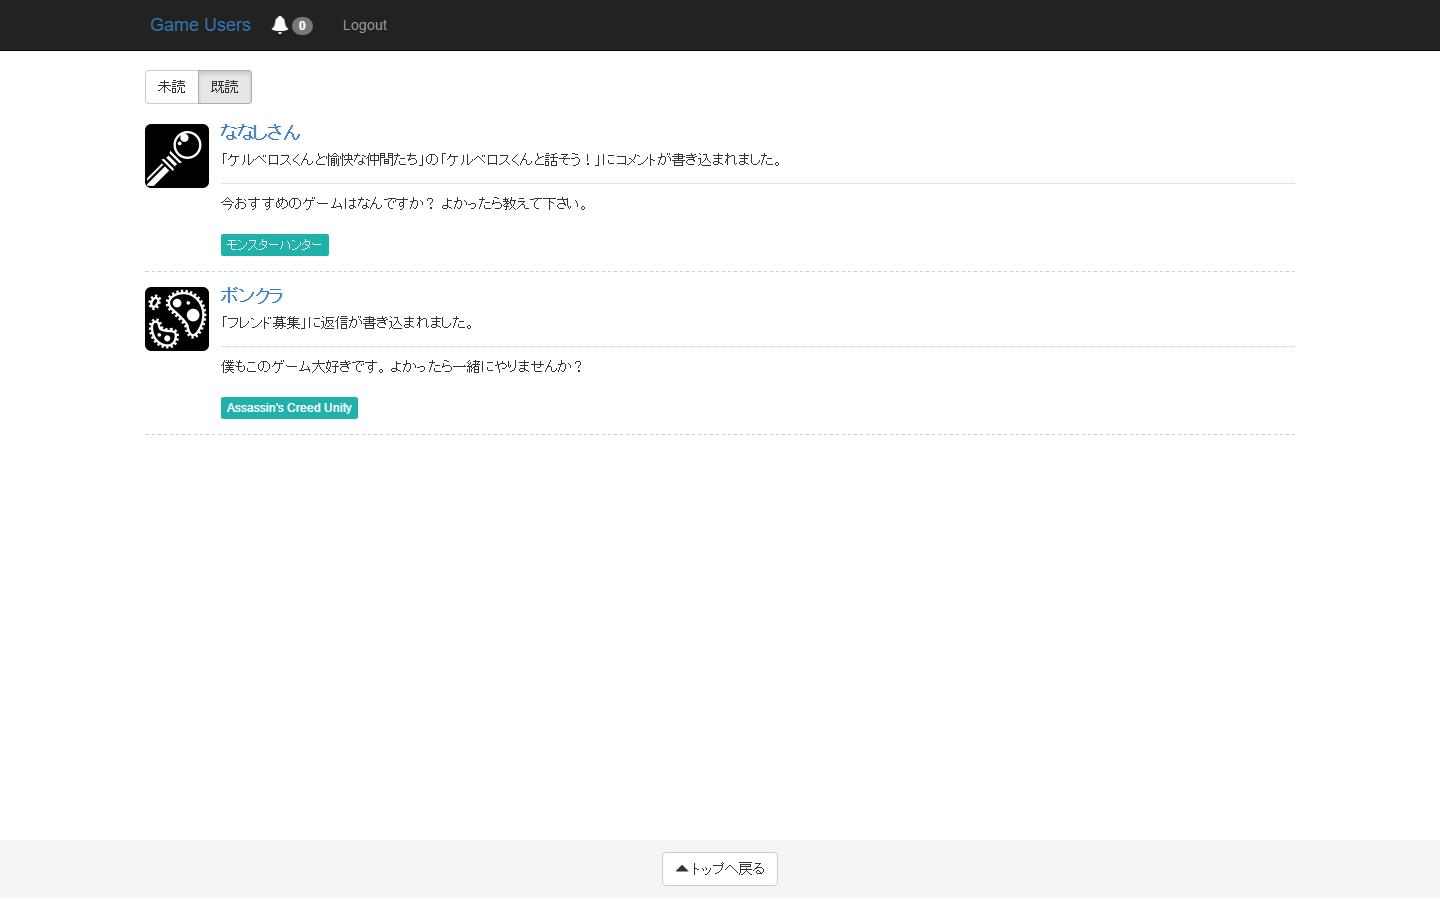Click reply text 僕もこのゲーム大好きです
The image size is (1440, 900).
tap(402, 367)
